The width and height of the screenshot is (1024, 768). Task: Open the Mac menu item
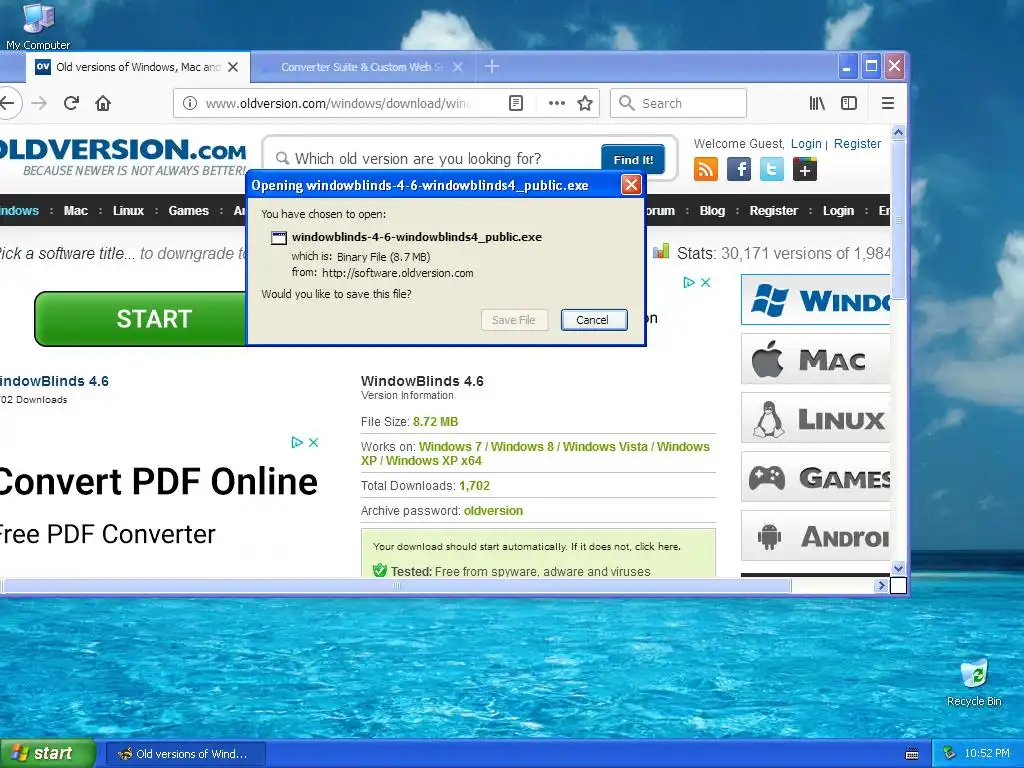[x=76, y=211]
